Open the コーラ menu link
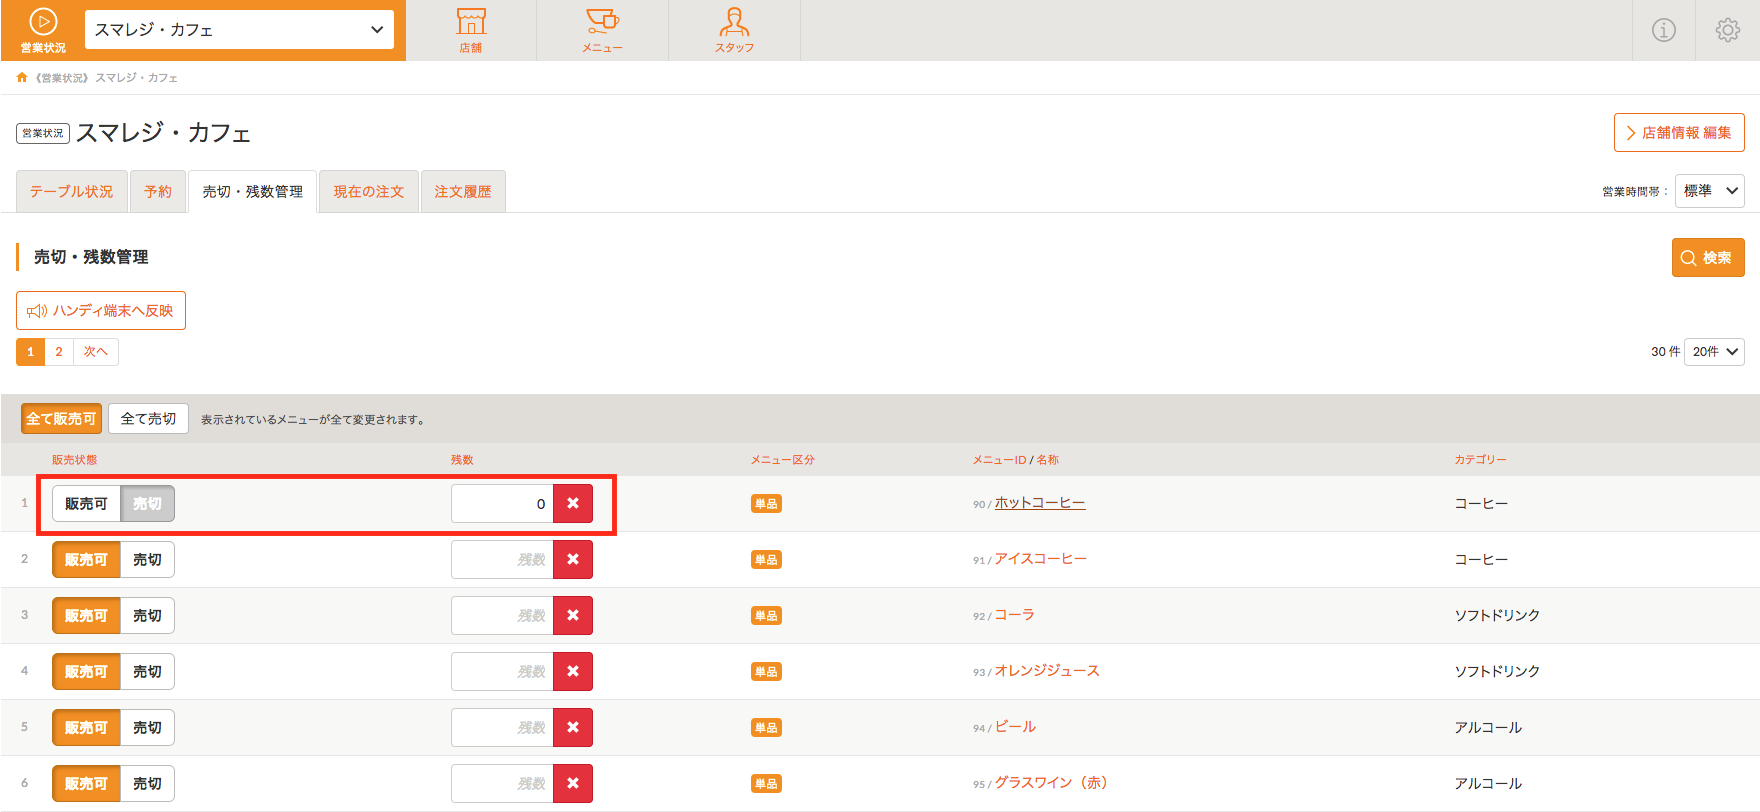 coord(1014,615)
